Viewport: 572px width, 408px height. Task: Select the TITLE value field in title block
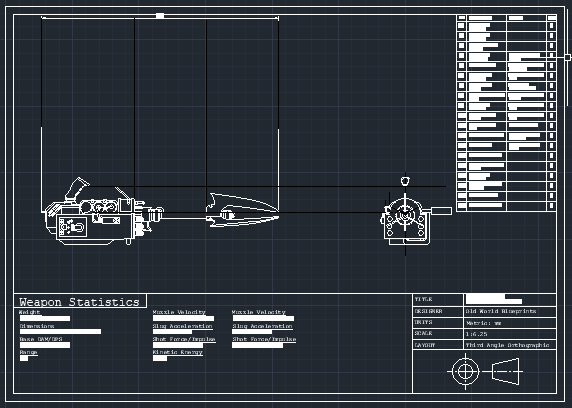[x=510, y=300]
